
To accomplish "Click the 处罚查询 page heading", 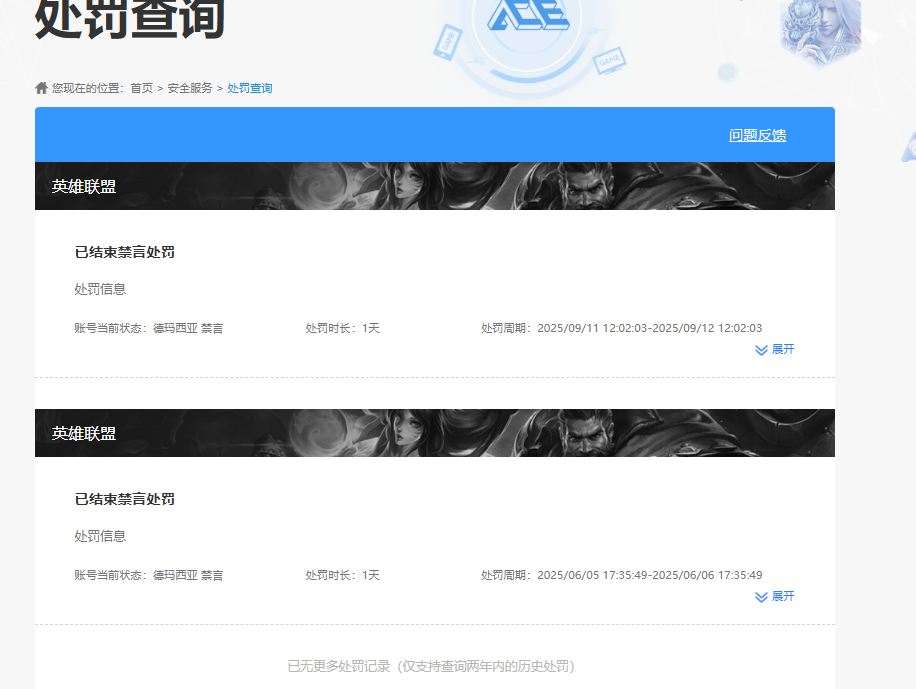I will point(130,19).
